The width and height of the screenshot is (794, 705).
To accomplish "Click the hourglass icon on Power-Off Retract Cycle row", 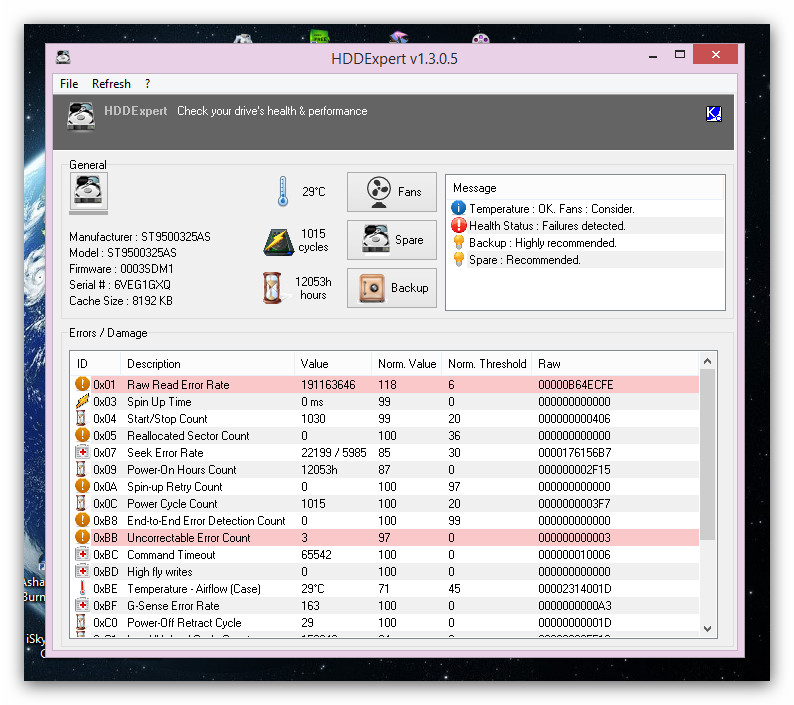I will click(81, 622).
